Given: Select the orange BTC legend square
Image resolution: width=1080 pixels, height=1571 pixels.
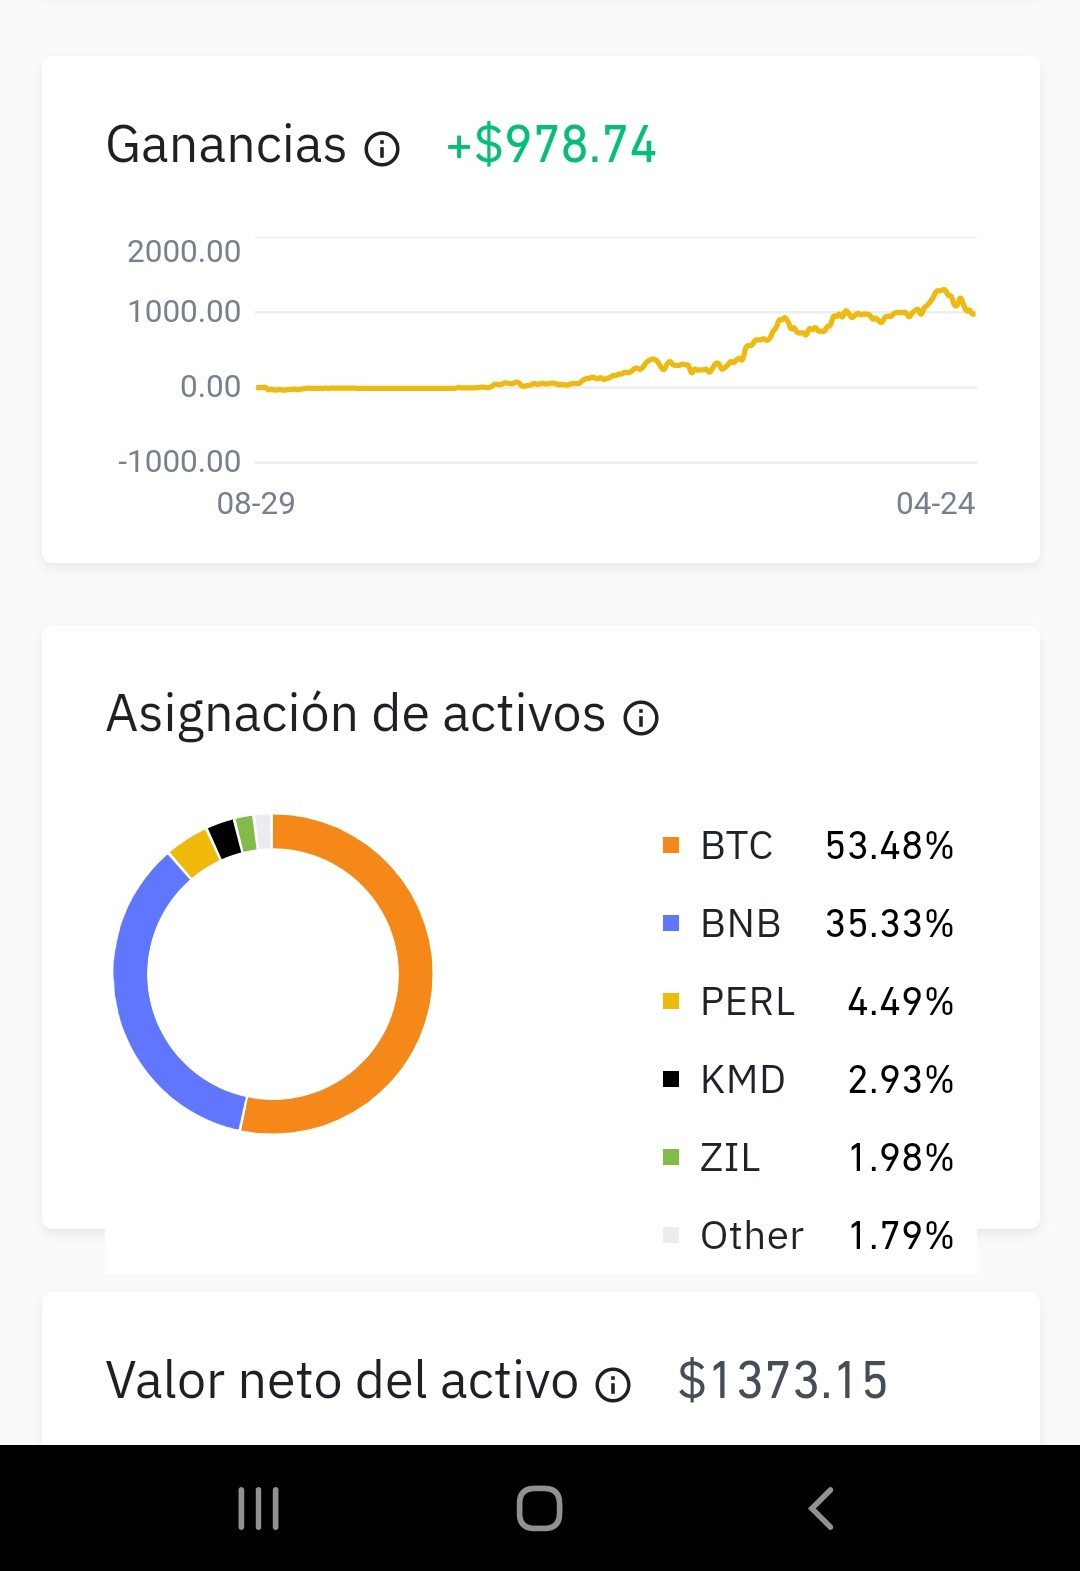Looking at the screenshot, I should (x=671, y=846).
